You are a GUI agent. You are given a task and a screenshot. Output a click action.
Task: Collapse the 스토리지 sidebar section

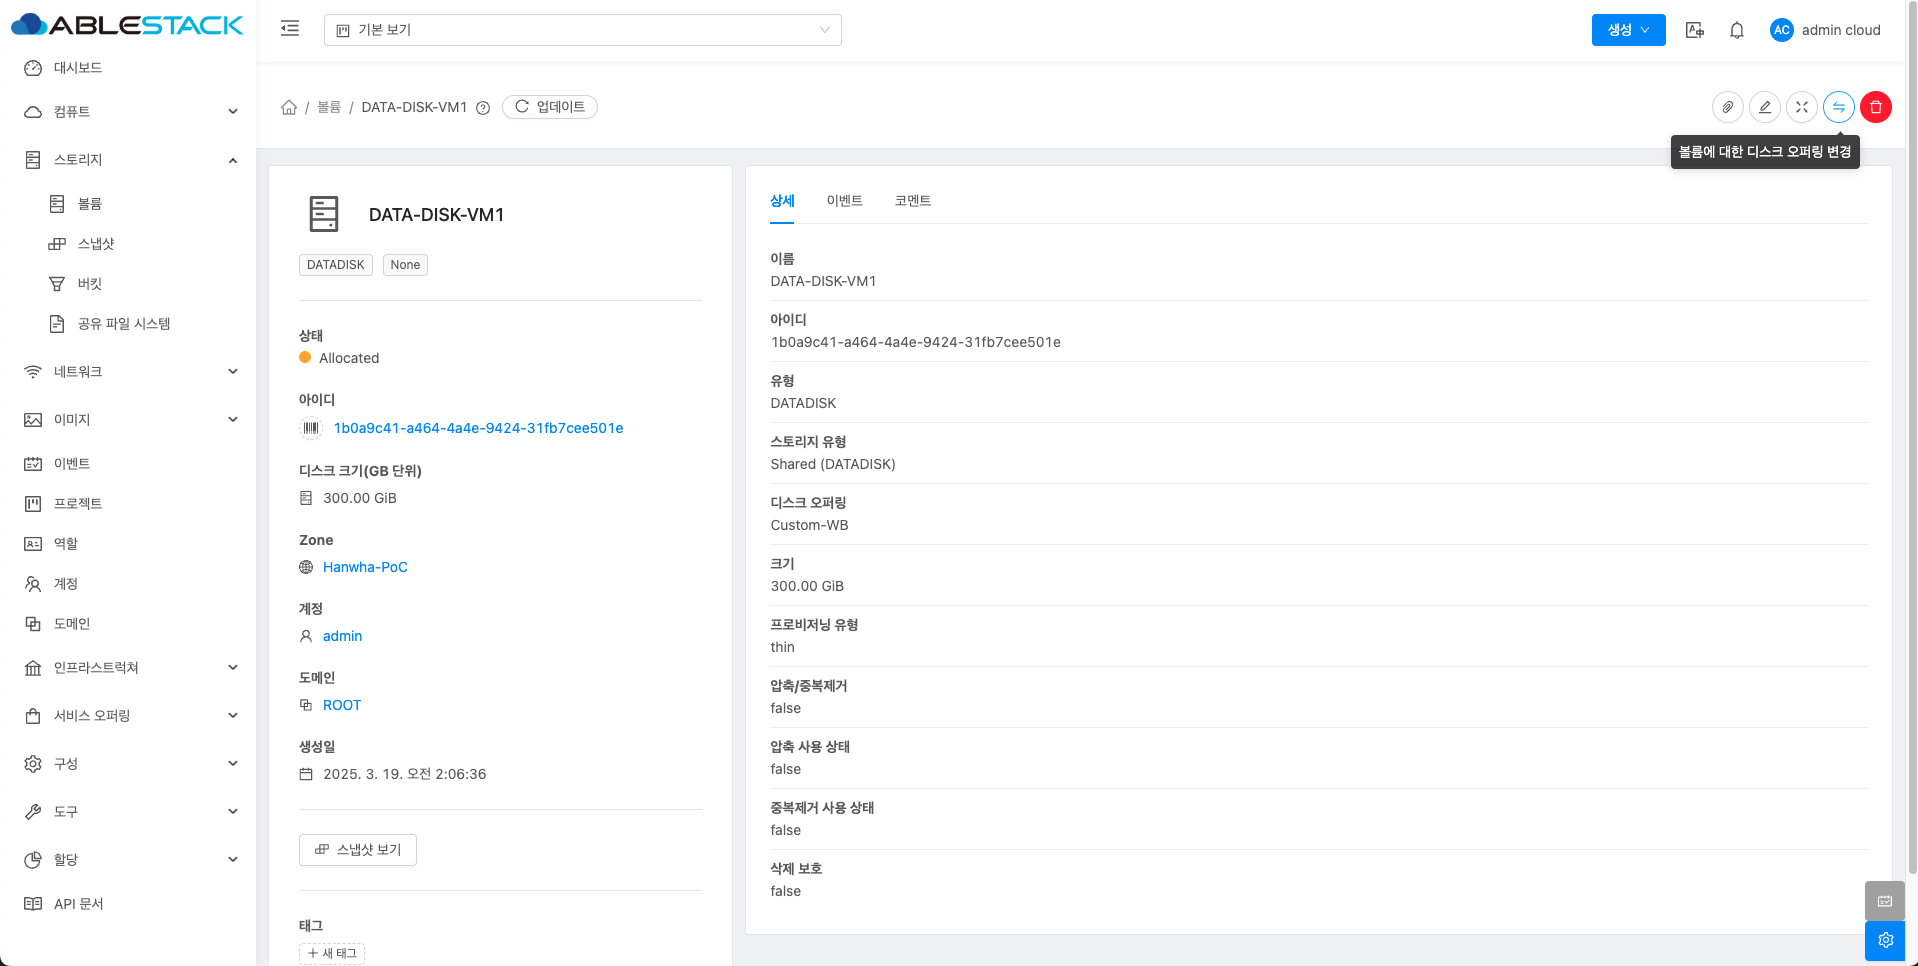[x=130, y=160]
